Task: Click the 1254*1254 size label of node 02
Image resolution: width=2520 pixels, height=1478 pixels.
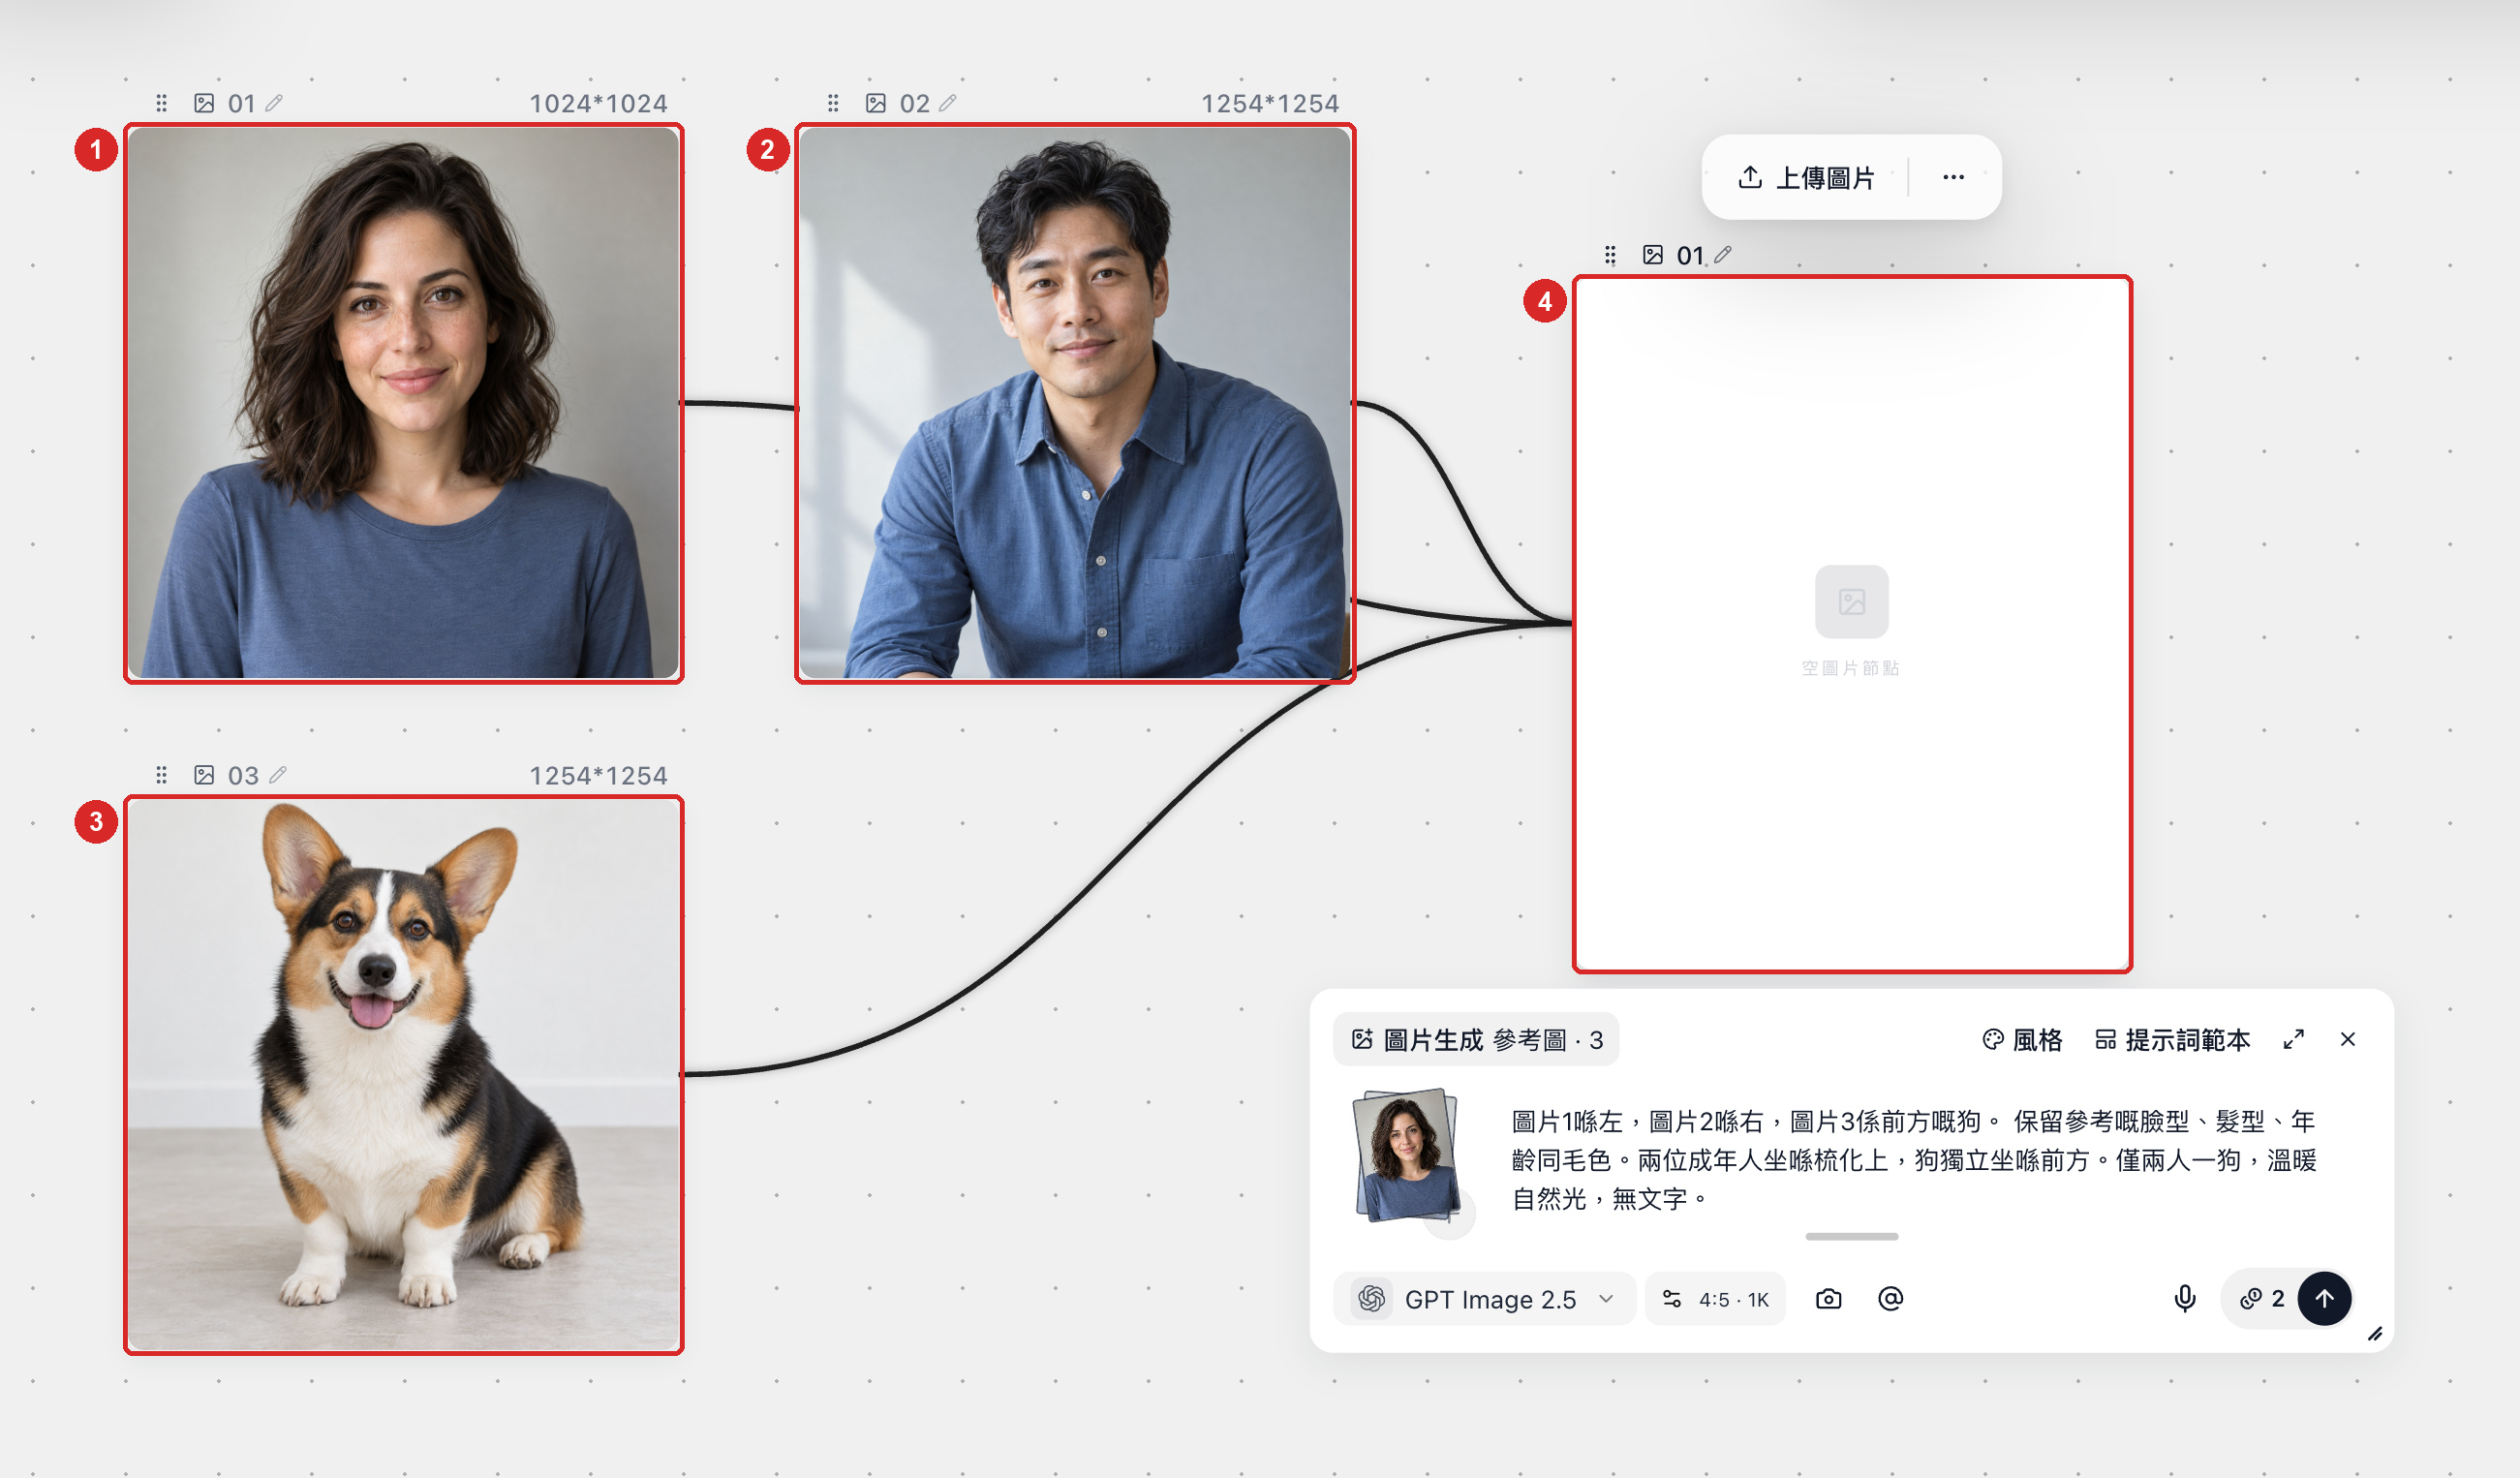Action: tap(1270, 103)
